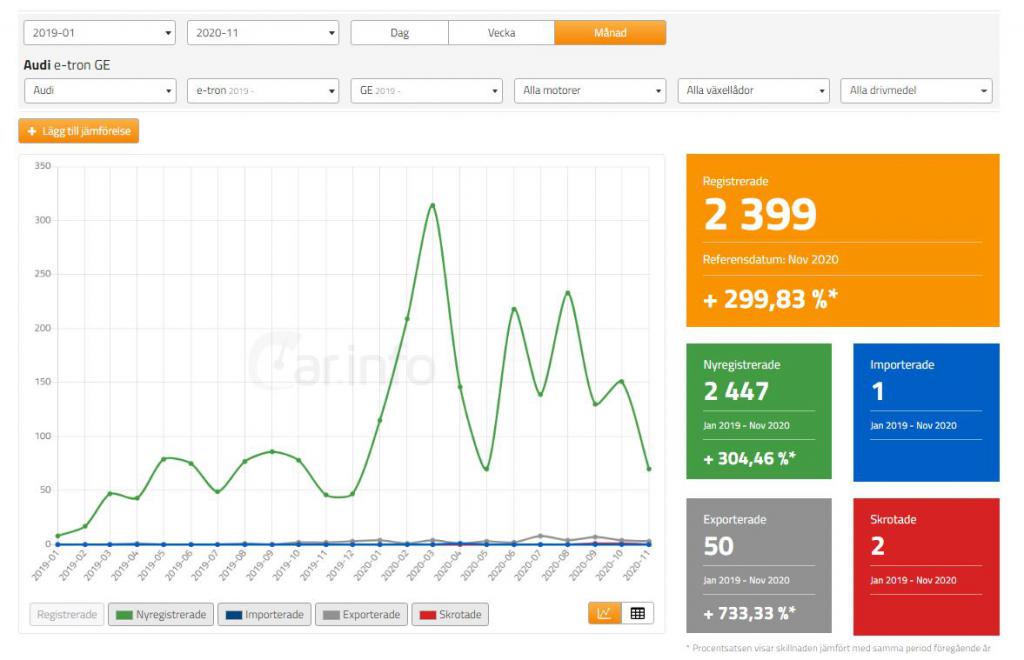Select the Månad view tab
The height and width of the screenshot is (660, 1024).
point(610,33)
